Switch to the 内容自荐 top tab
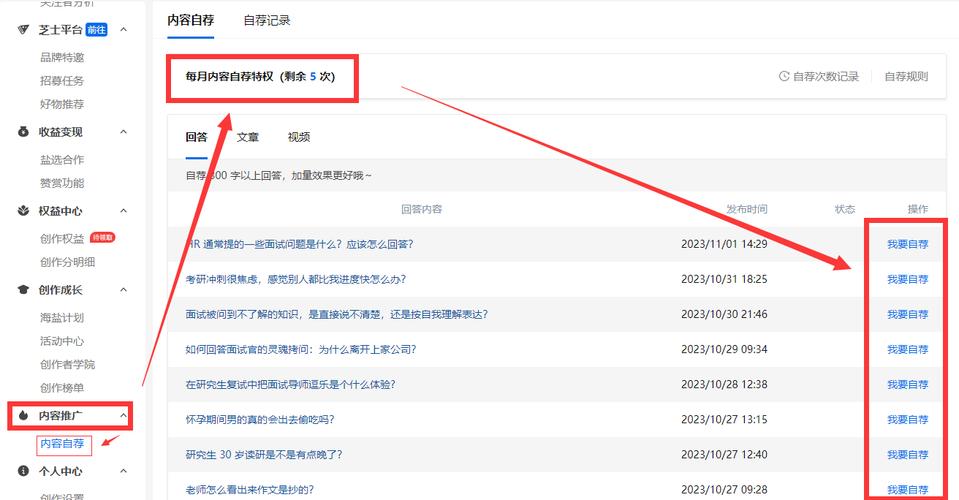 coord(190,20)
